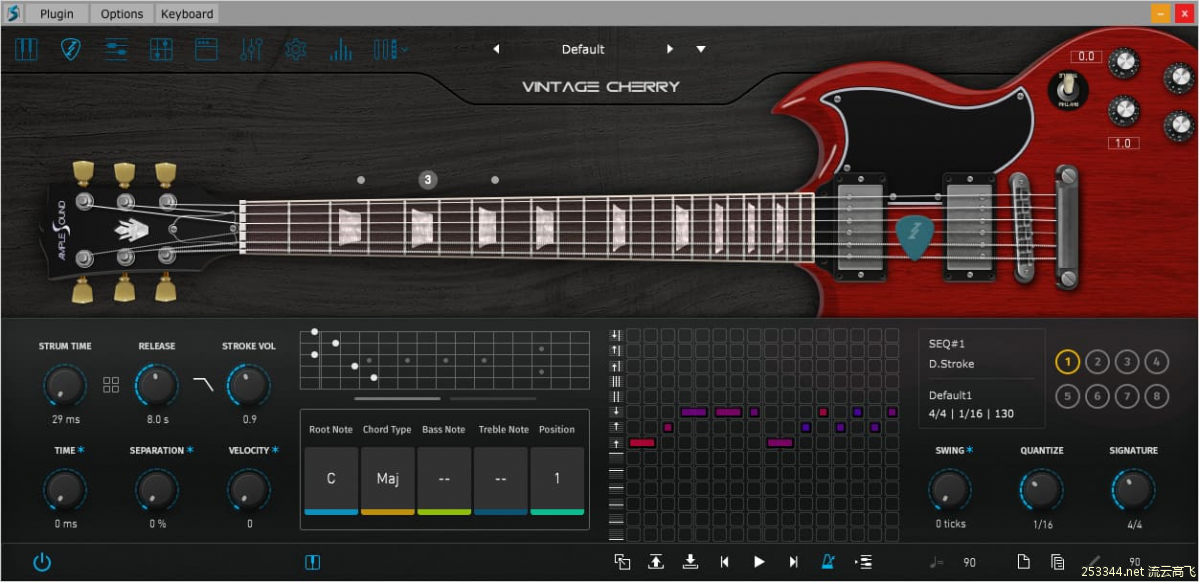Image resolution: width=1199 pixels, height=582 pixels.
Task: Click the tempo note-equals icon
Action: tap(936, 562)
